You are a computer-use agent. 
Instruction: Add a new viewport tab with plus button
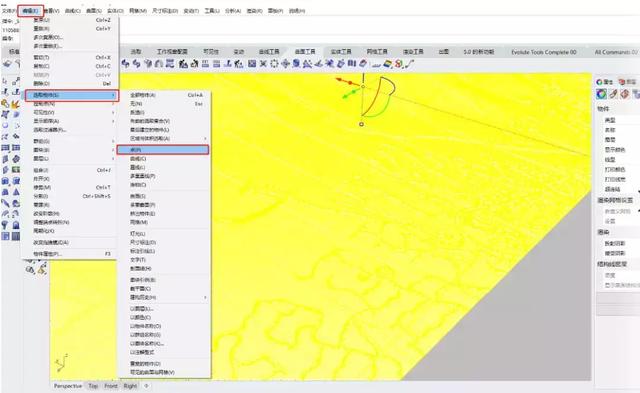coord(146,386)
